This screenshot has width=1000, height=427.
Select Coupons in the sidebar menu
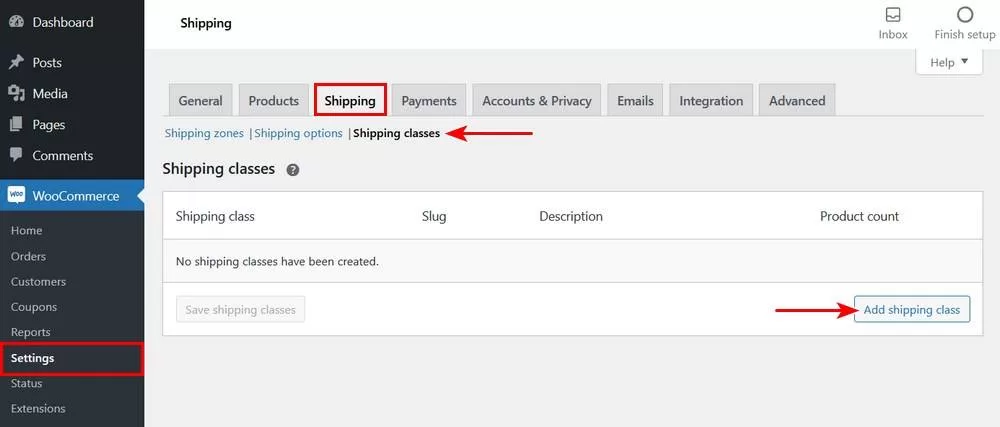(x=34, y=307)
